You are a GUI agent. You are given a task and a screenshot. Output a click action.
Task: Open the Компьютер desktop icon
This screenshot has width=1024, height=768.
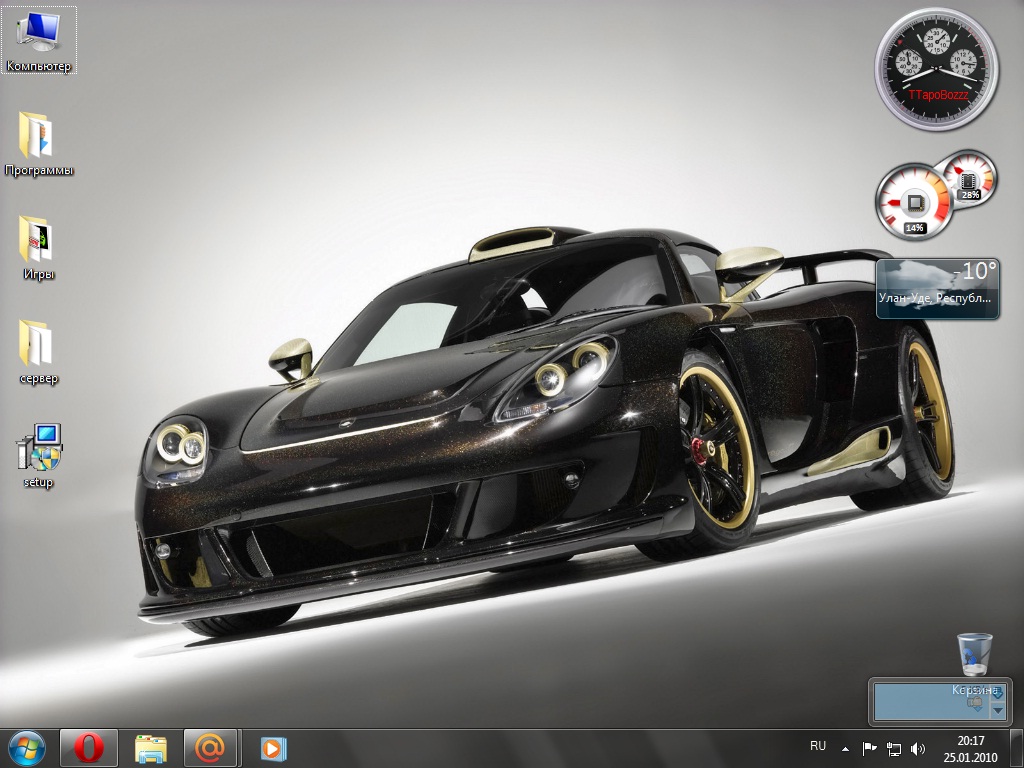point(39,37)
